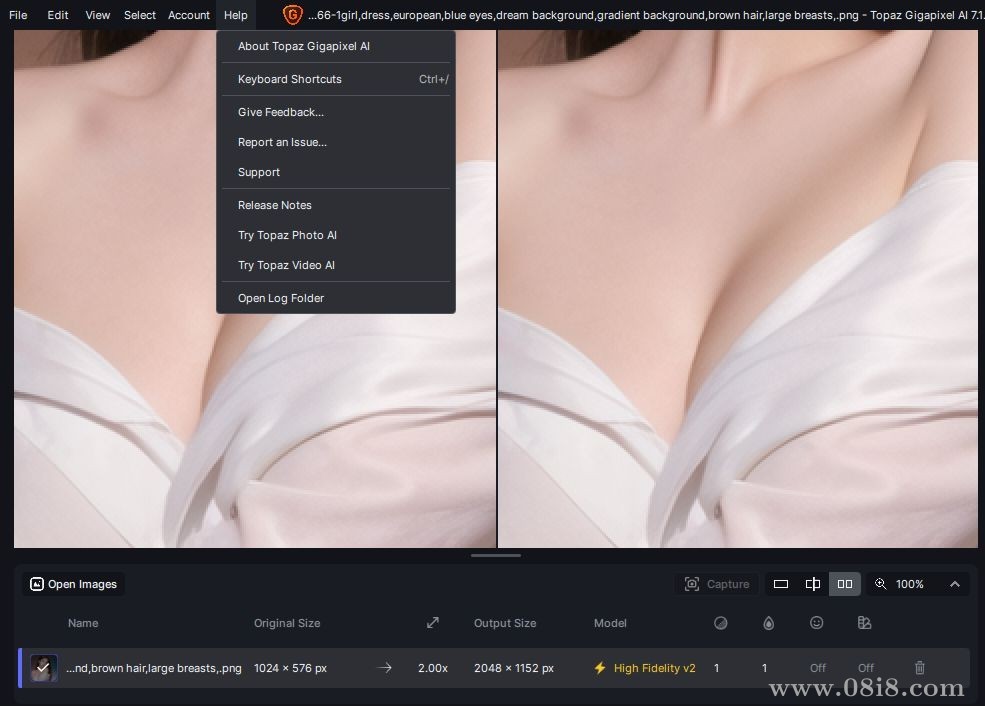This screenshot has width=985, height=706.
Task: Switch to single view layout icon
Action: [x=781, y=584]
